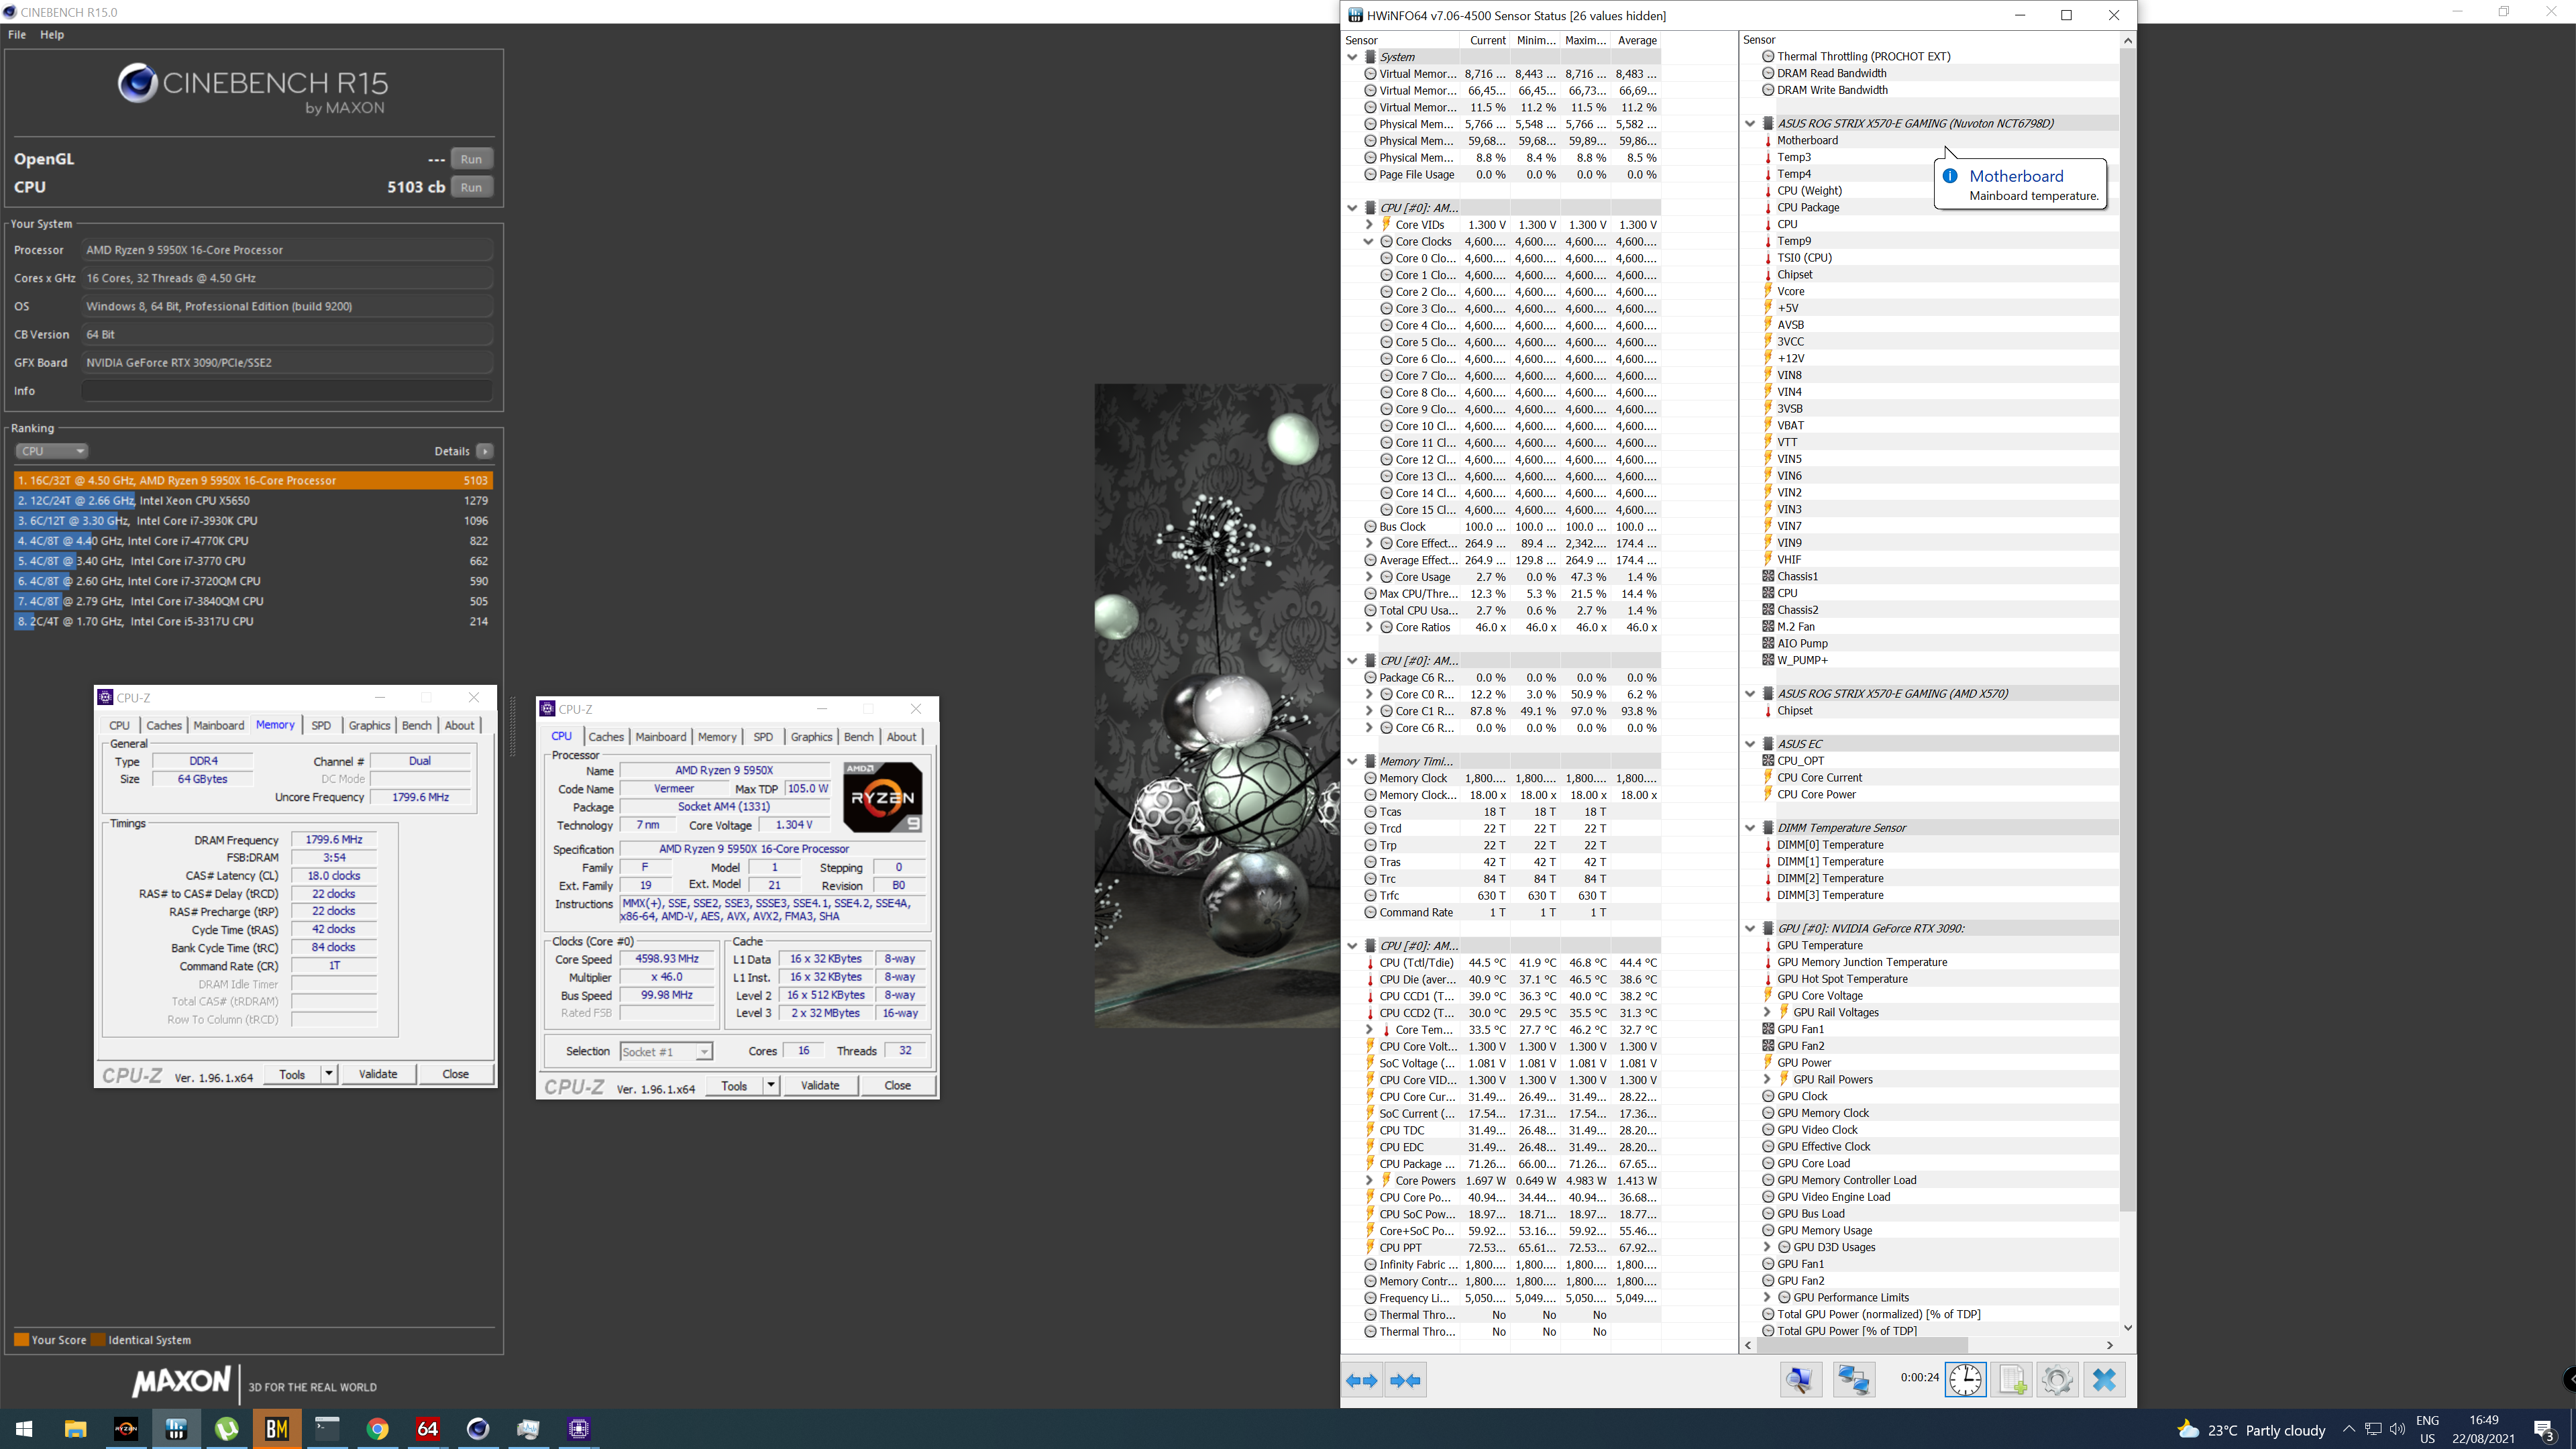Open Mainboard tab in CPU-Z memory window
This screenshot has height=1449, width=2576.
click(219, 726)
